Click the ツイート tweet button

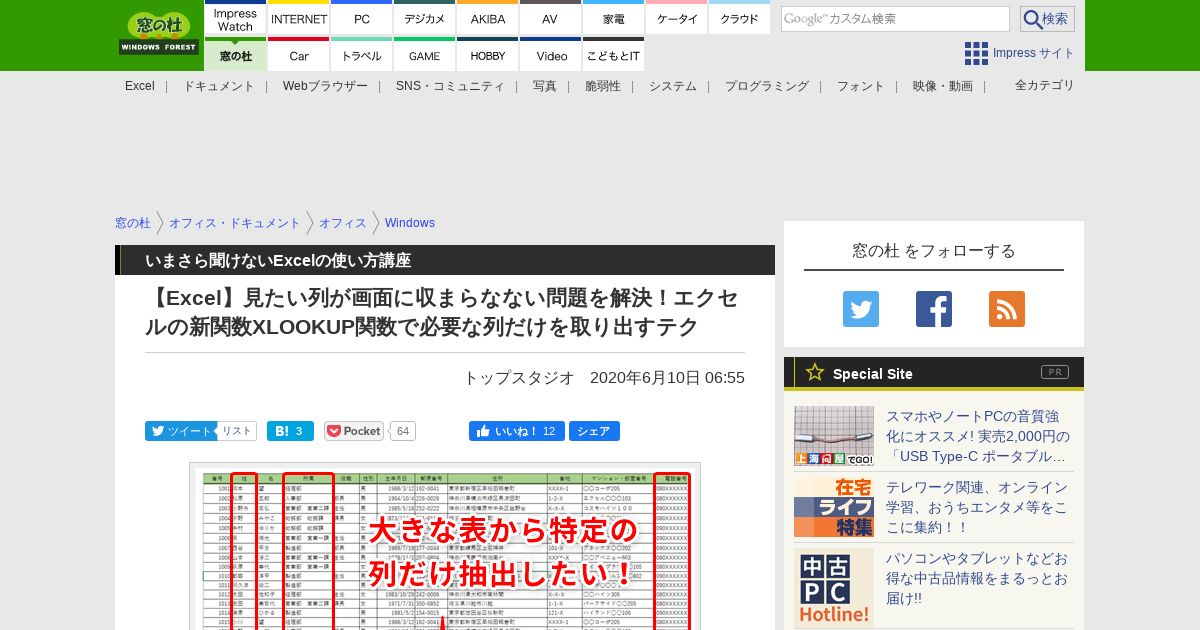(180, 431)
